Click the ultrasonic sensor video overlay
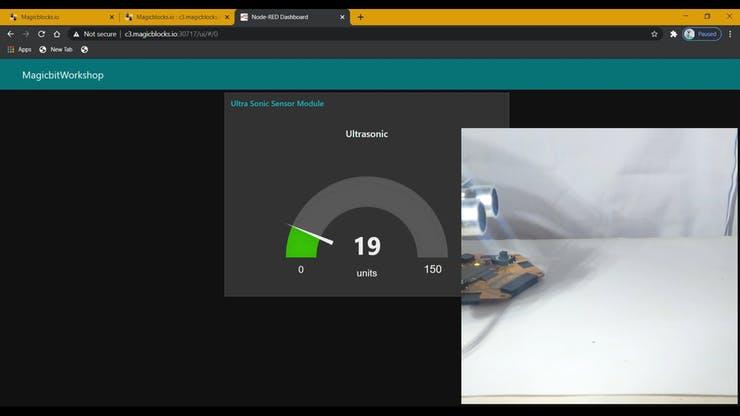Viewport: 740px width, 416px height. pyautogui.click(x=600, y=265)
